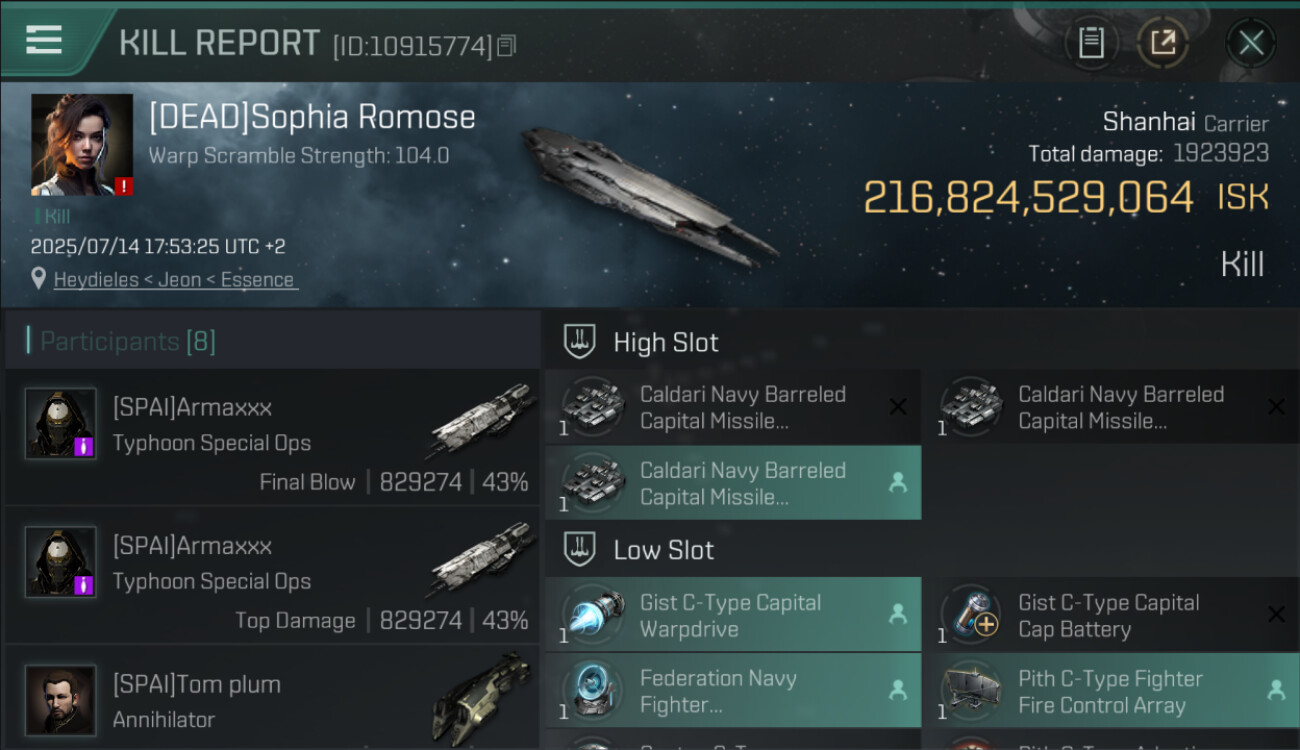Click the High Slot shield icon

(x=581, y=342)
